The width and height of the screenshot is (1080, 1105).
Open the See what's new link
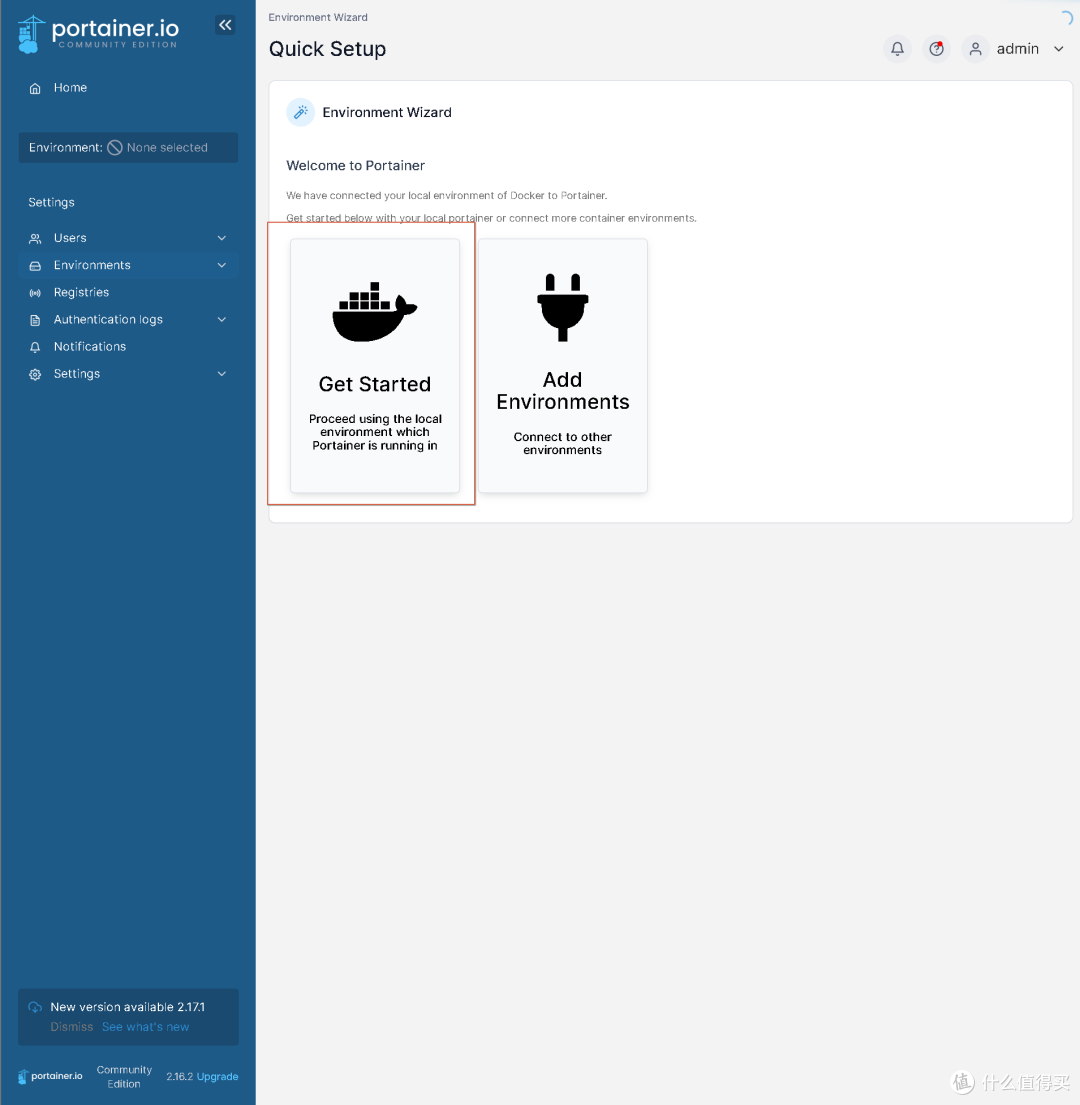(145, 1027)
